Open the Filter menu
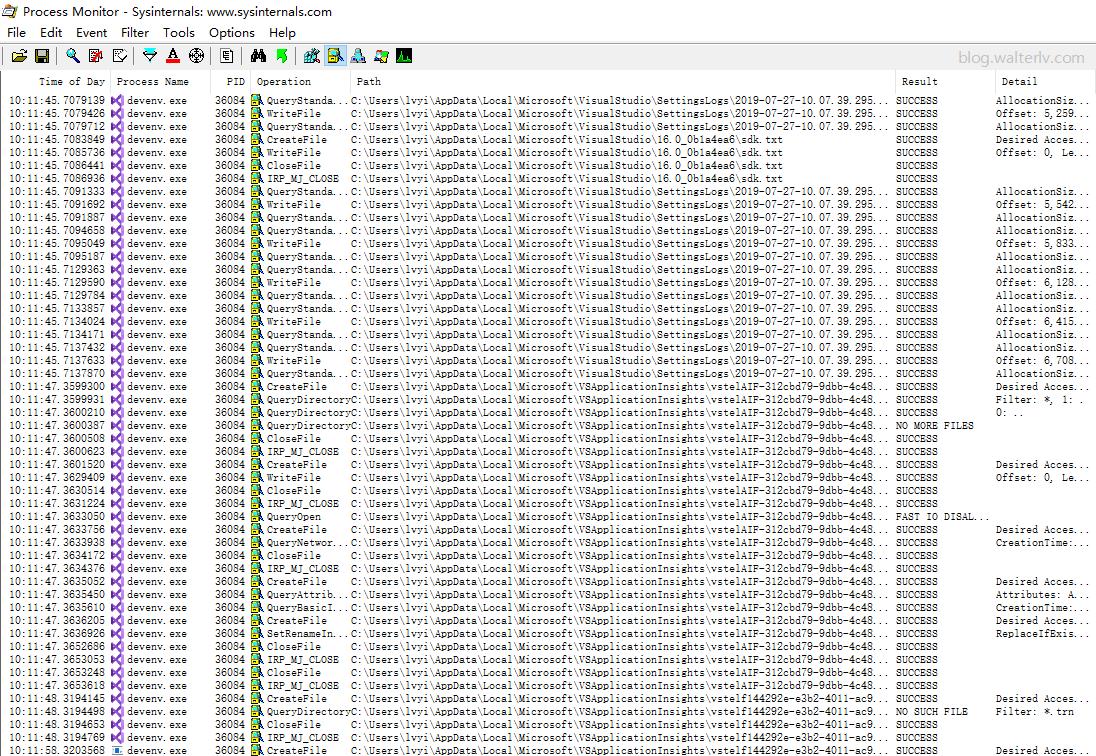 click(135, 33)
